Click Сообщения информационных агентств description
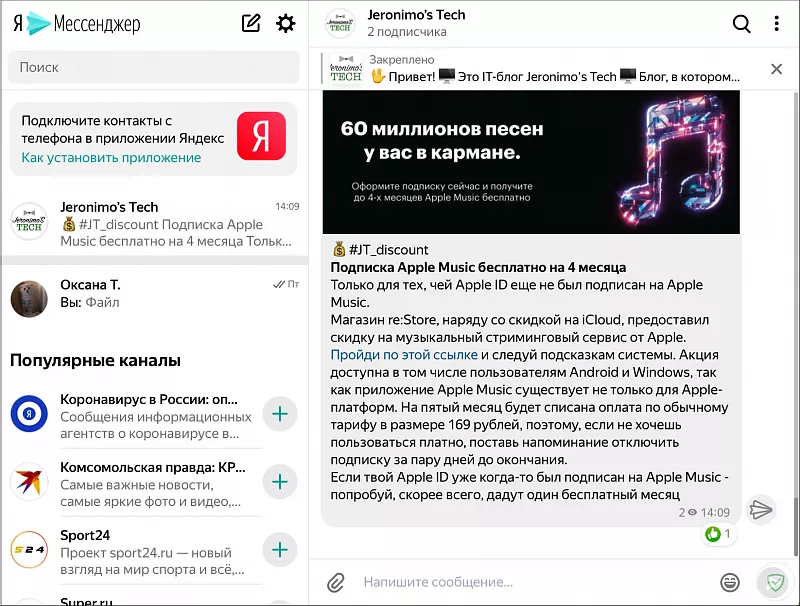This screenshot has height=606, width=800. pos(156,425)
